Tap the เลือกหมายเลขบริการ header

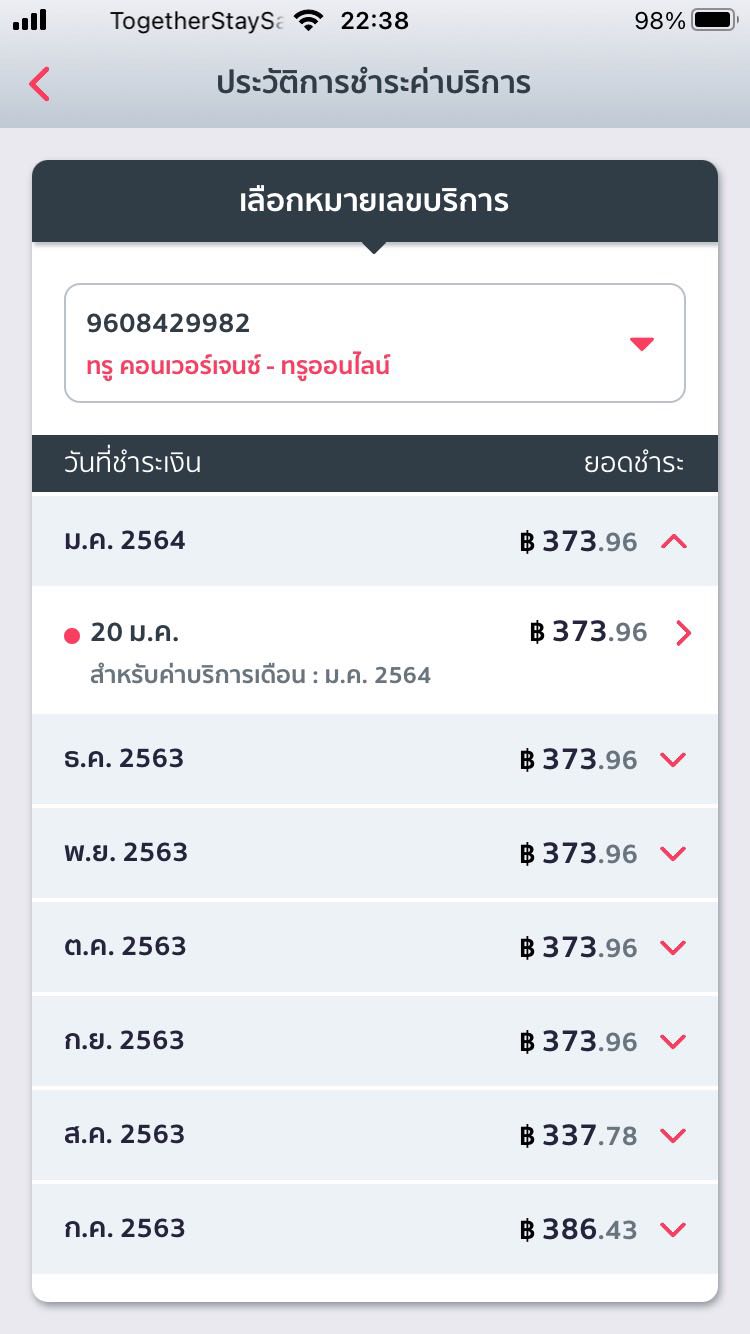[x=374, y=201]
